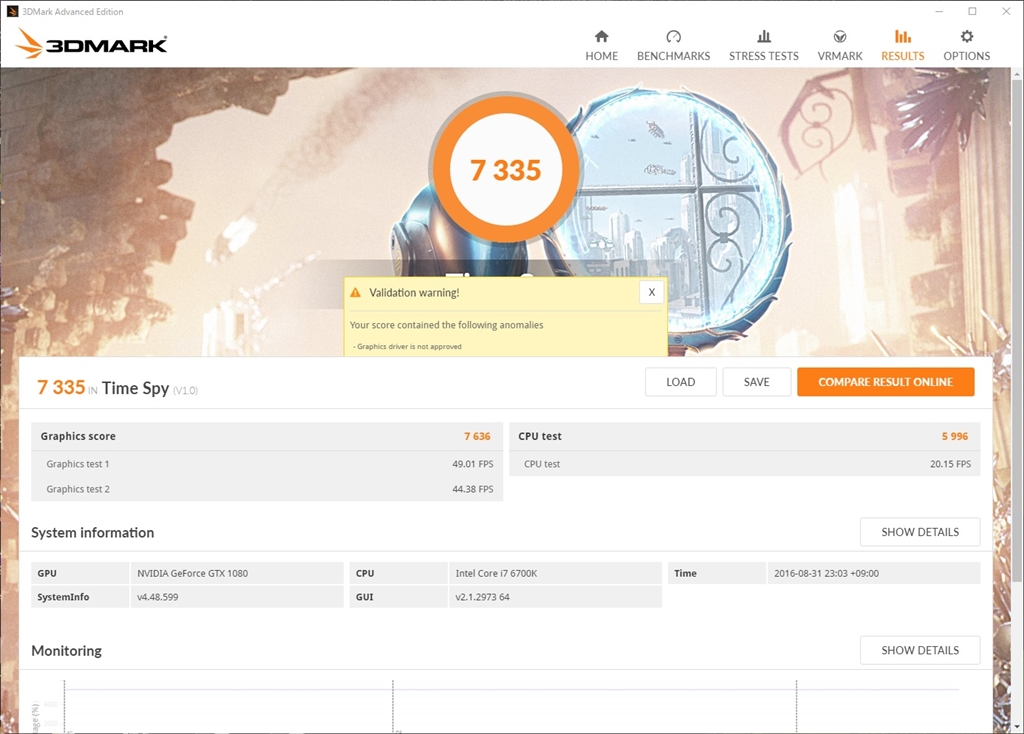
Task: Click the Graphics score value 7 636
Action: pyautogui.click(x=477, y=436)
